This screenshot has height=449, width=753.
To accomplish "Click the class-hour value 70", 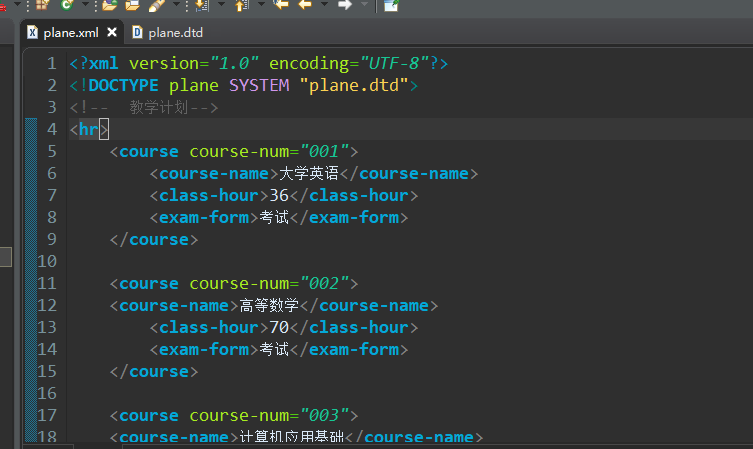I will pos(279,328).
